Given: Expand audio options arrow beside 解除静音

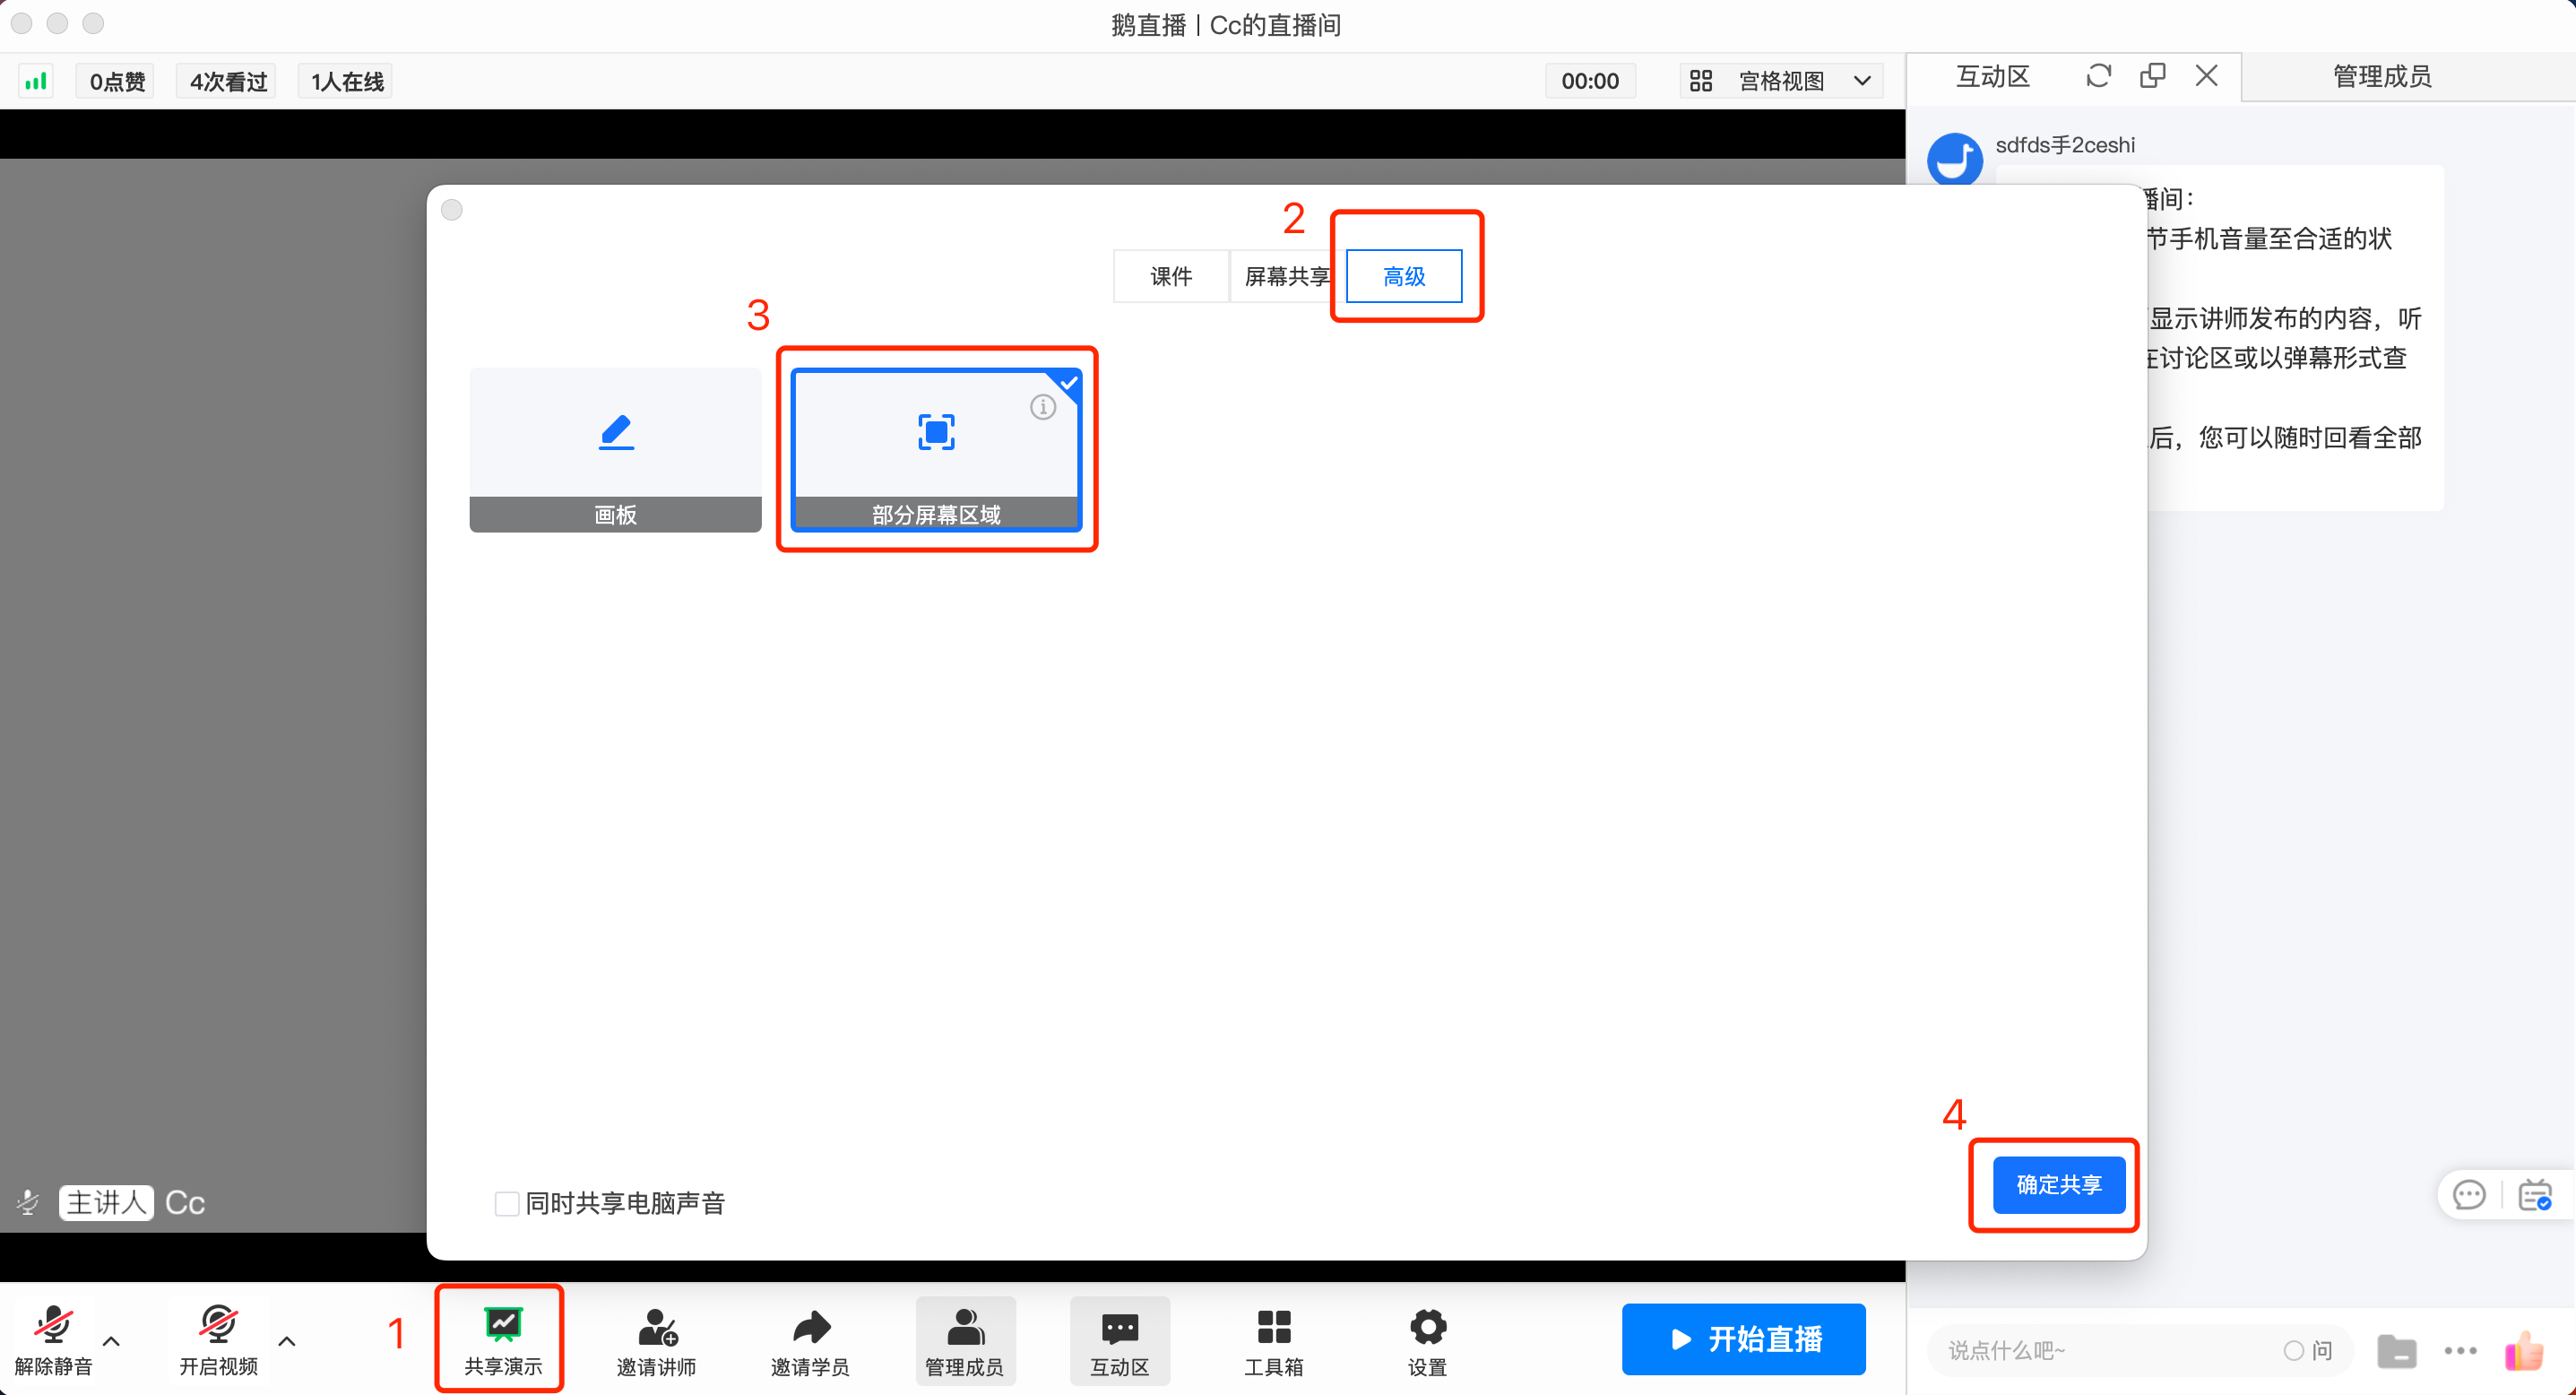Looking at the screenshot, I should click(112, 1341).
